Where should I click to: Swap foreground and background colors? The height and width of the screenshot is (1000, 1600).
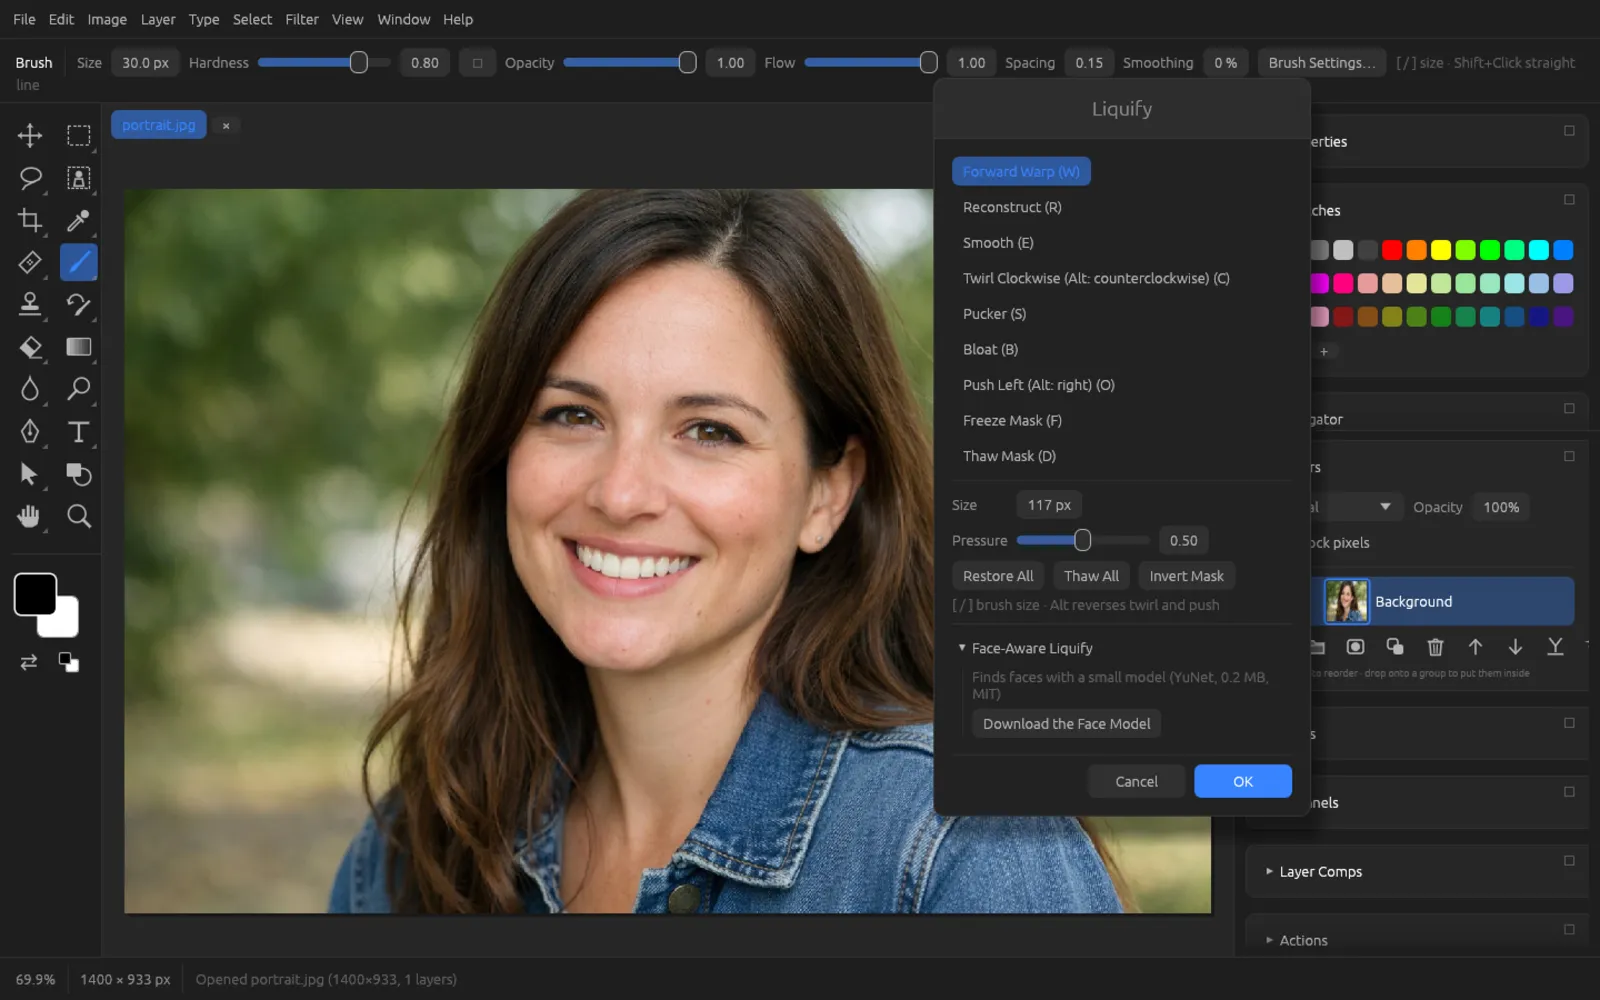point(29,662)
